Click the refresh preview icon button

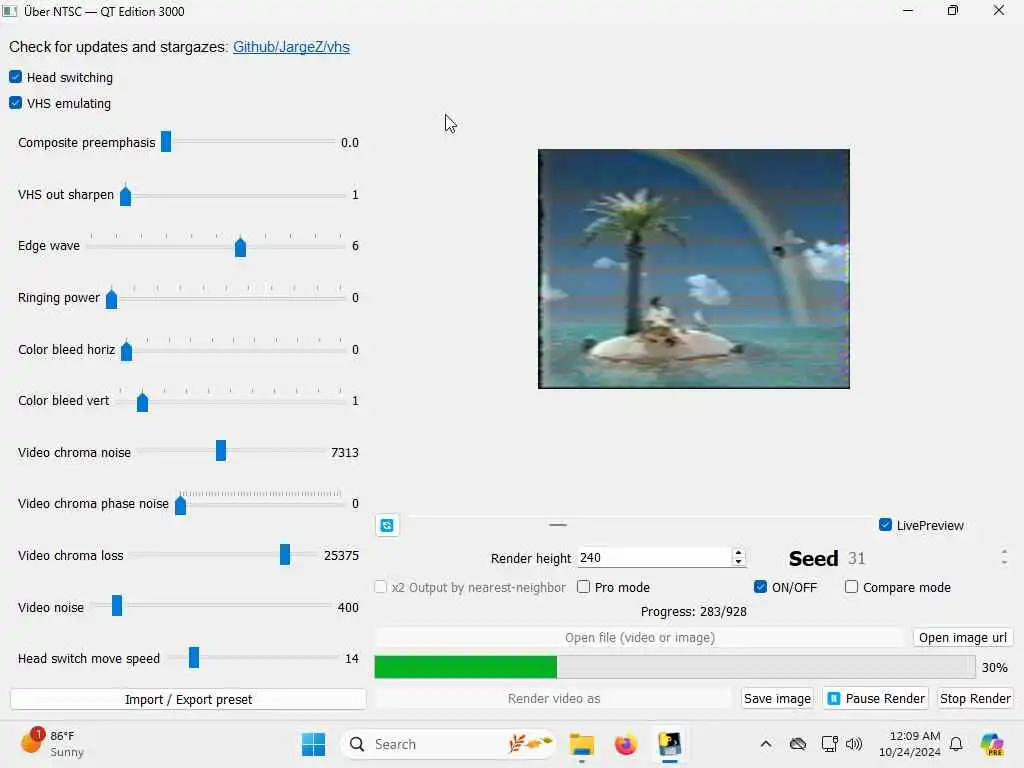[x=387, y=525]
